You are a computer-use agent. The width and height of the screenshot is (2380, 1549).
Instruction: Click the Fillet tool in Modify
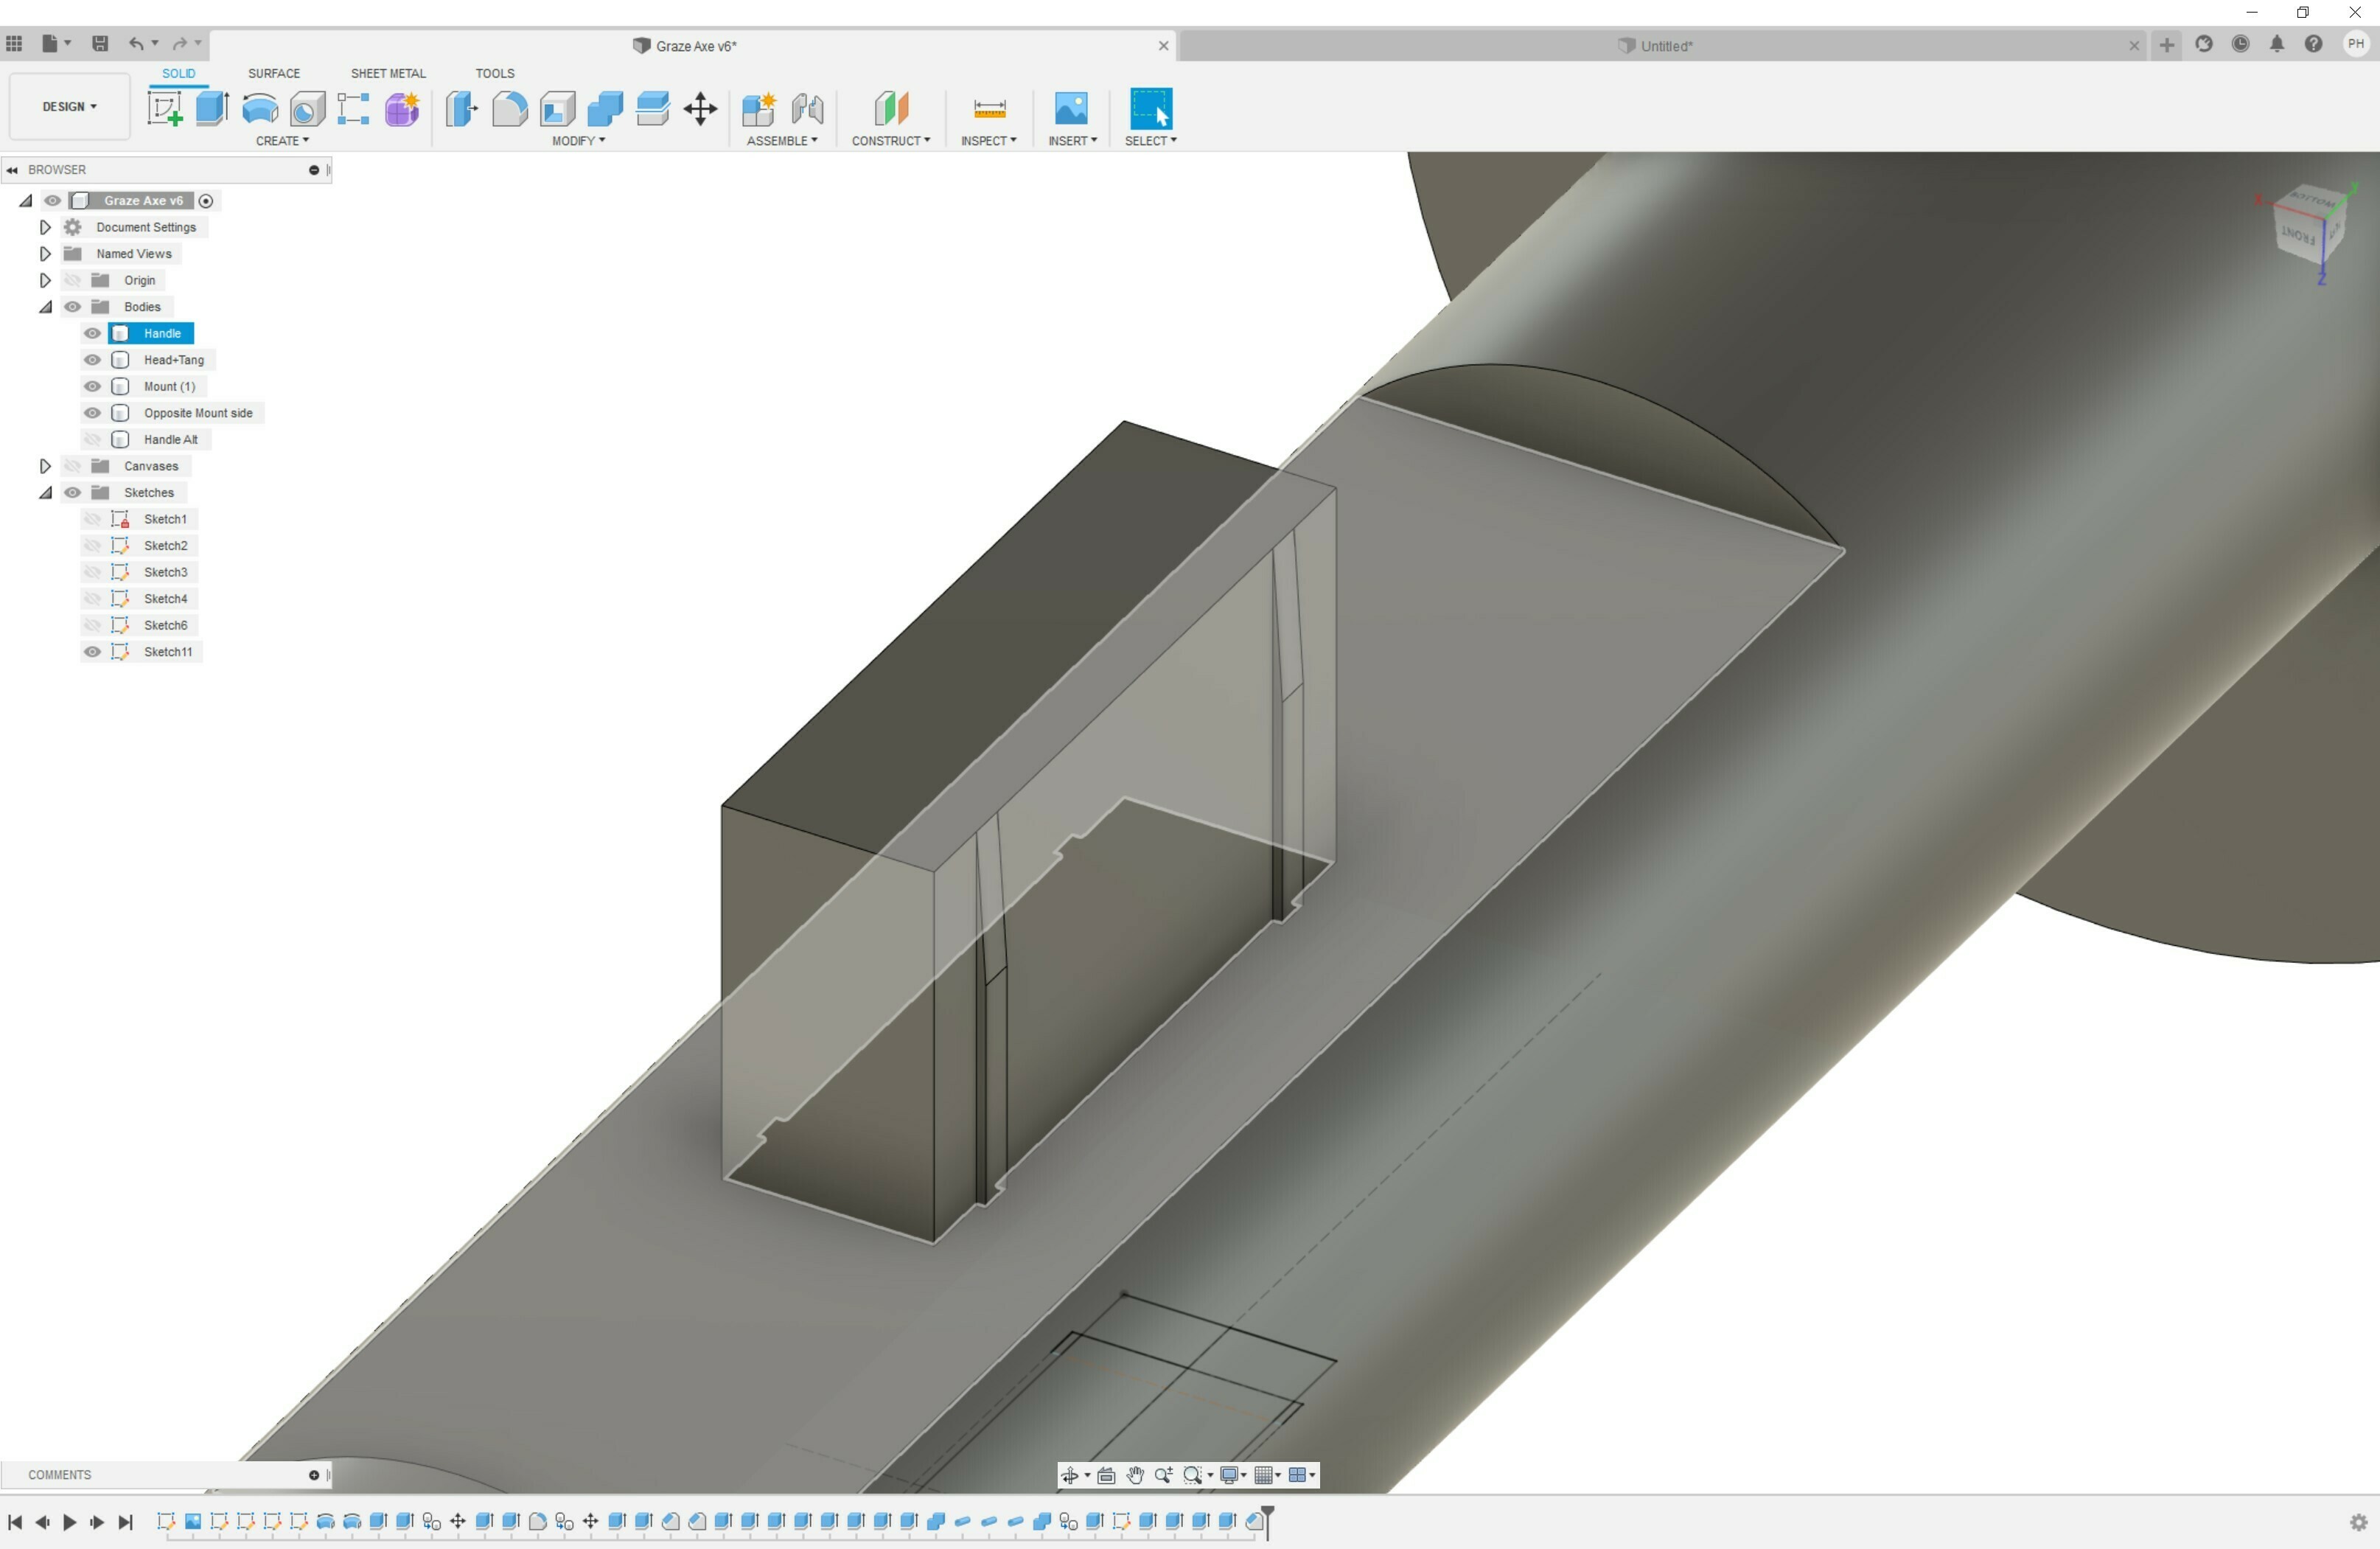509,108
